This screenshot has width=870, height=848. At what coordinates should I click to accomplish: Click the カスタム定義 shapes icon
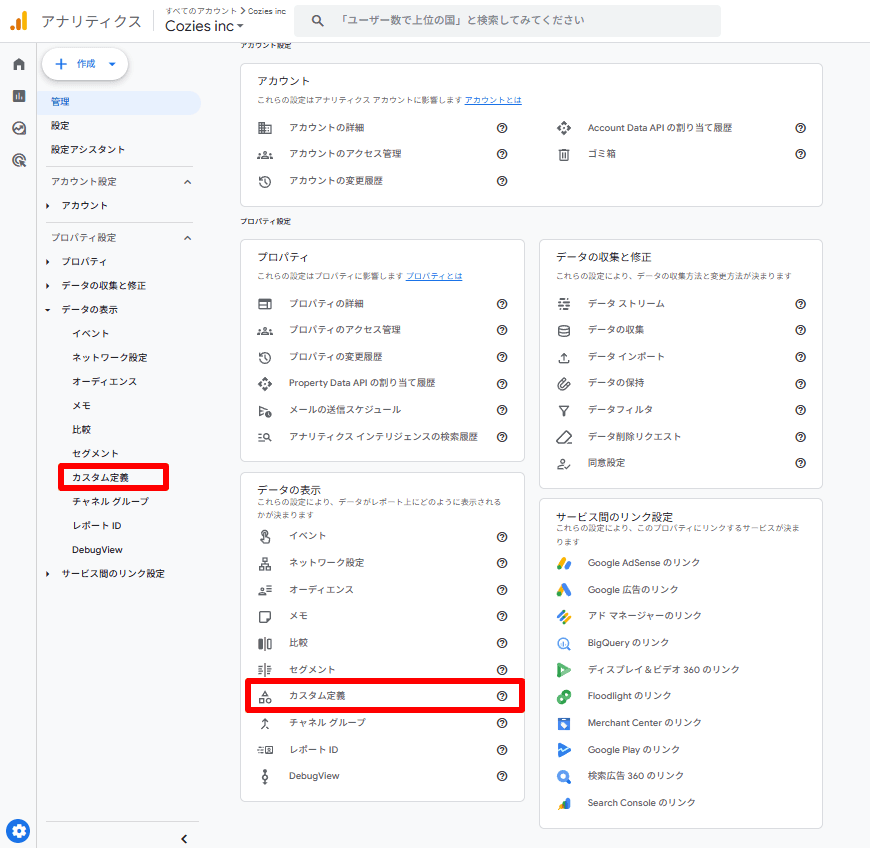click(265, 696)
